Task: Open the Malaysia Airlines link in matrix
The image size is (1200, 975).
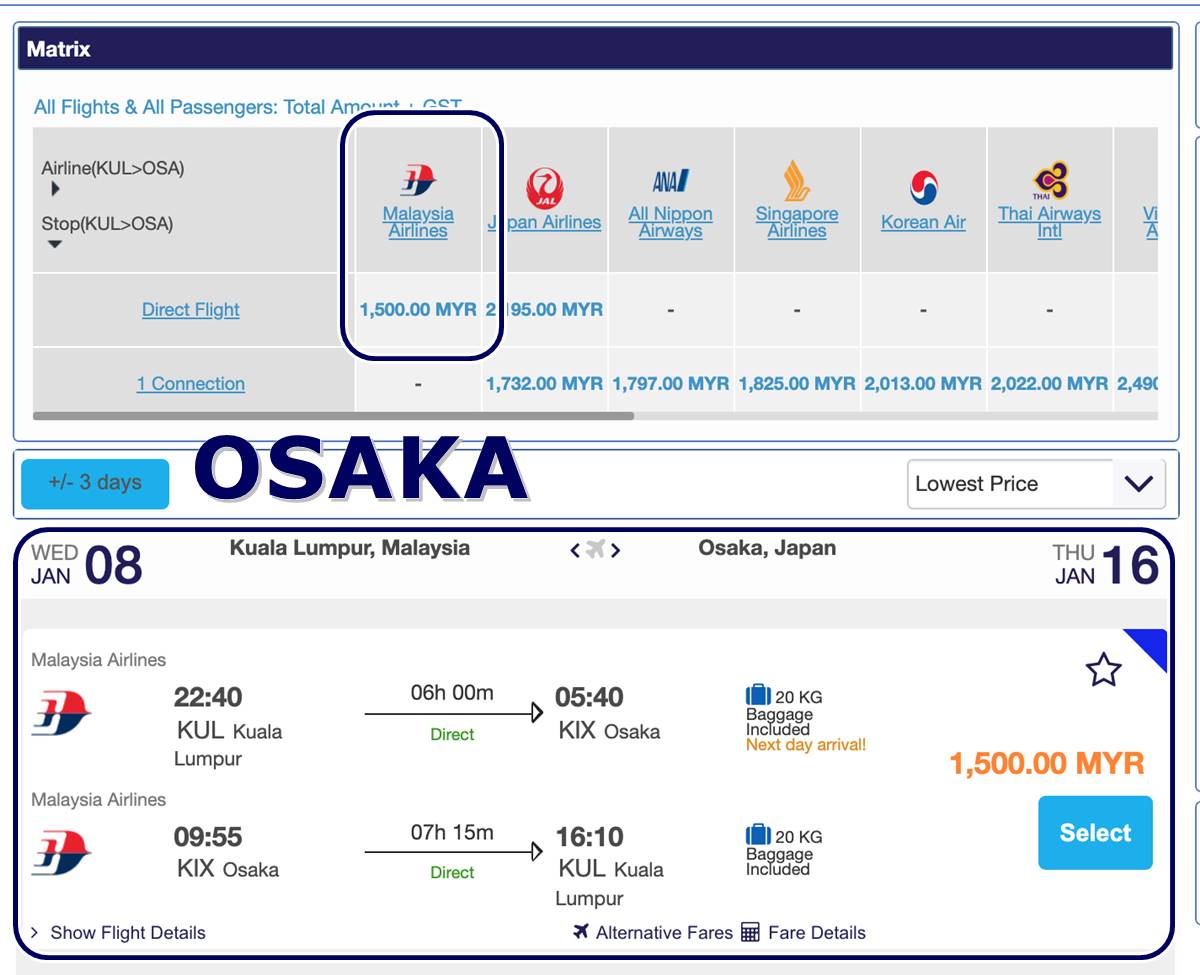Action: click(x=418, y=222)
